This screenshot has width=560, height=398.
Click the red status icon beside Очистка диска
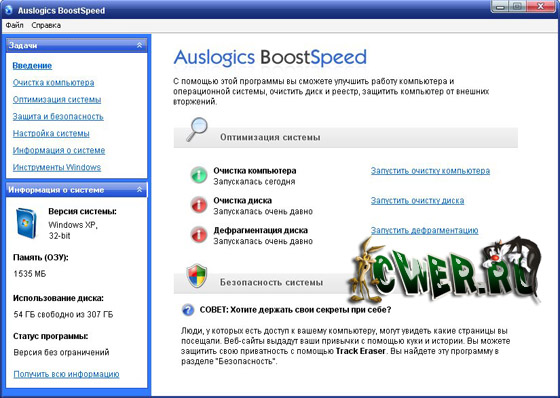[199, 205]
